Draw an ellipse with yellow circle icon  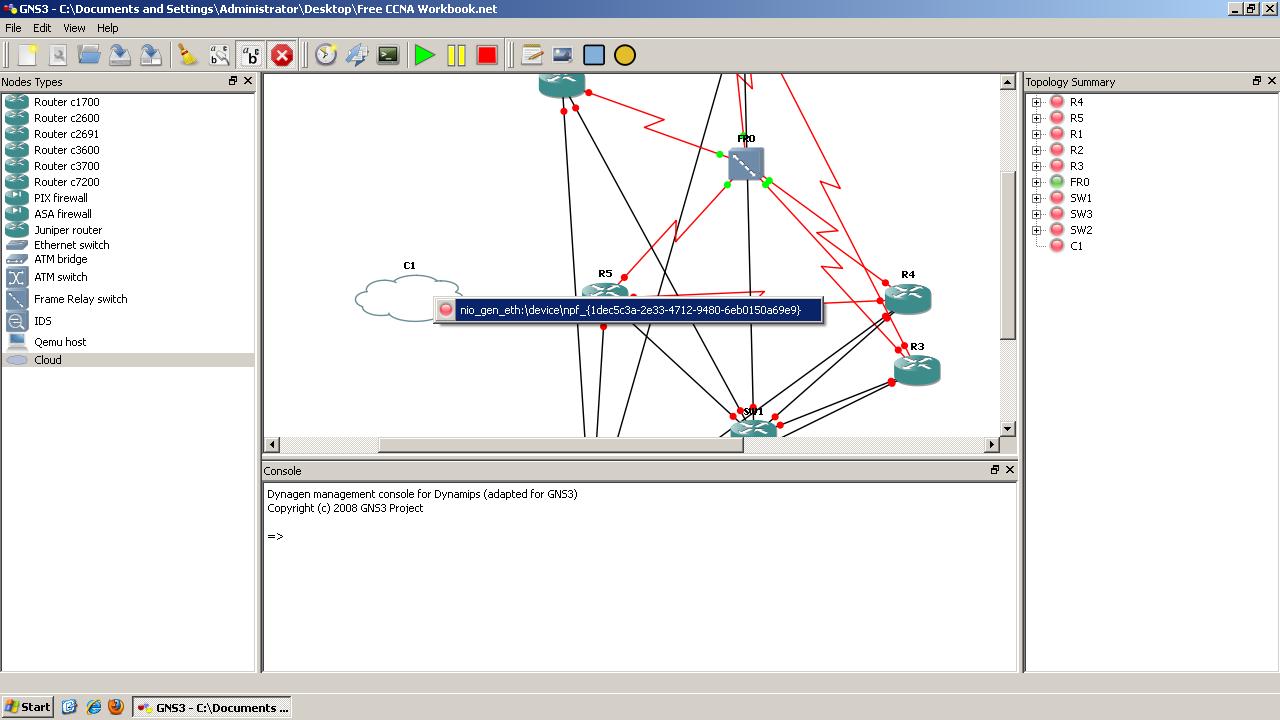coord(625,55)
